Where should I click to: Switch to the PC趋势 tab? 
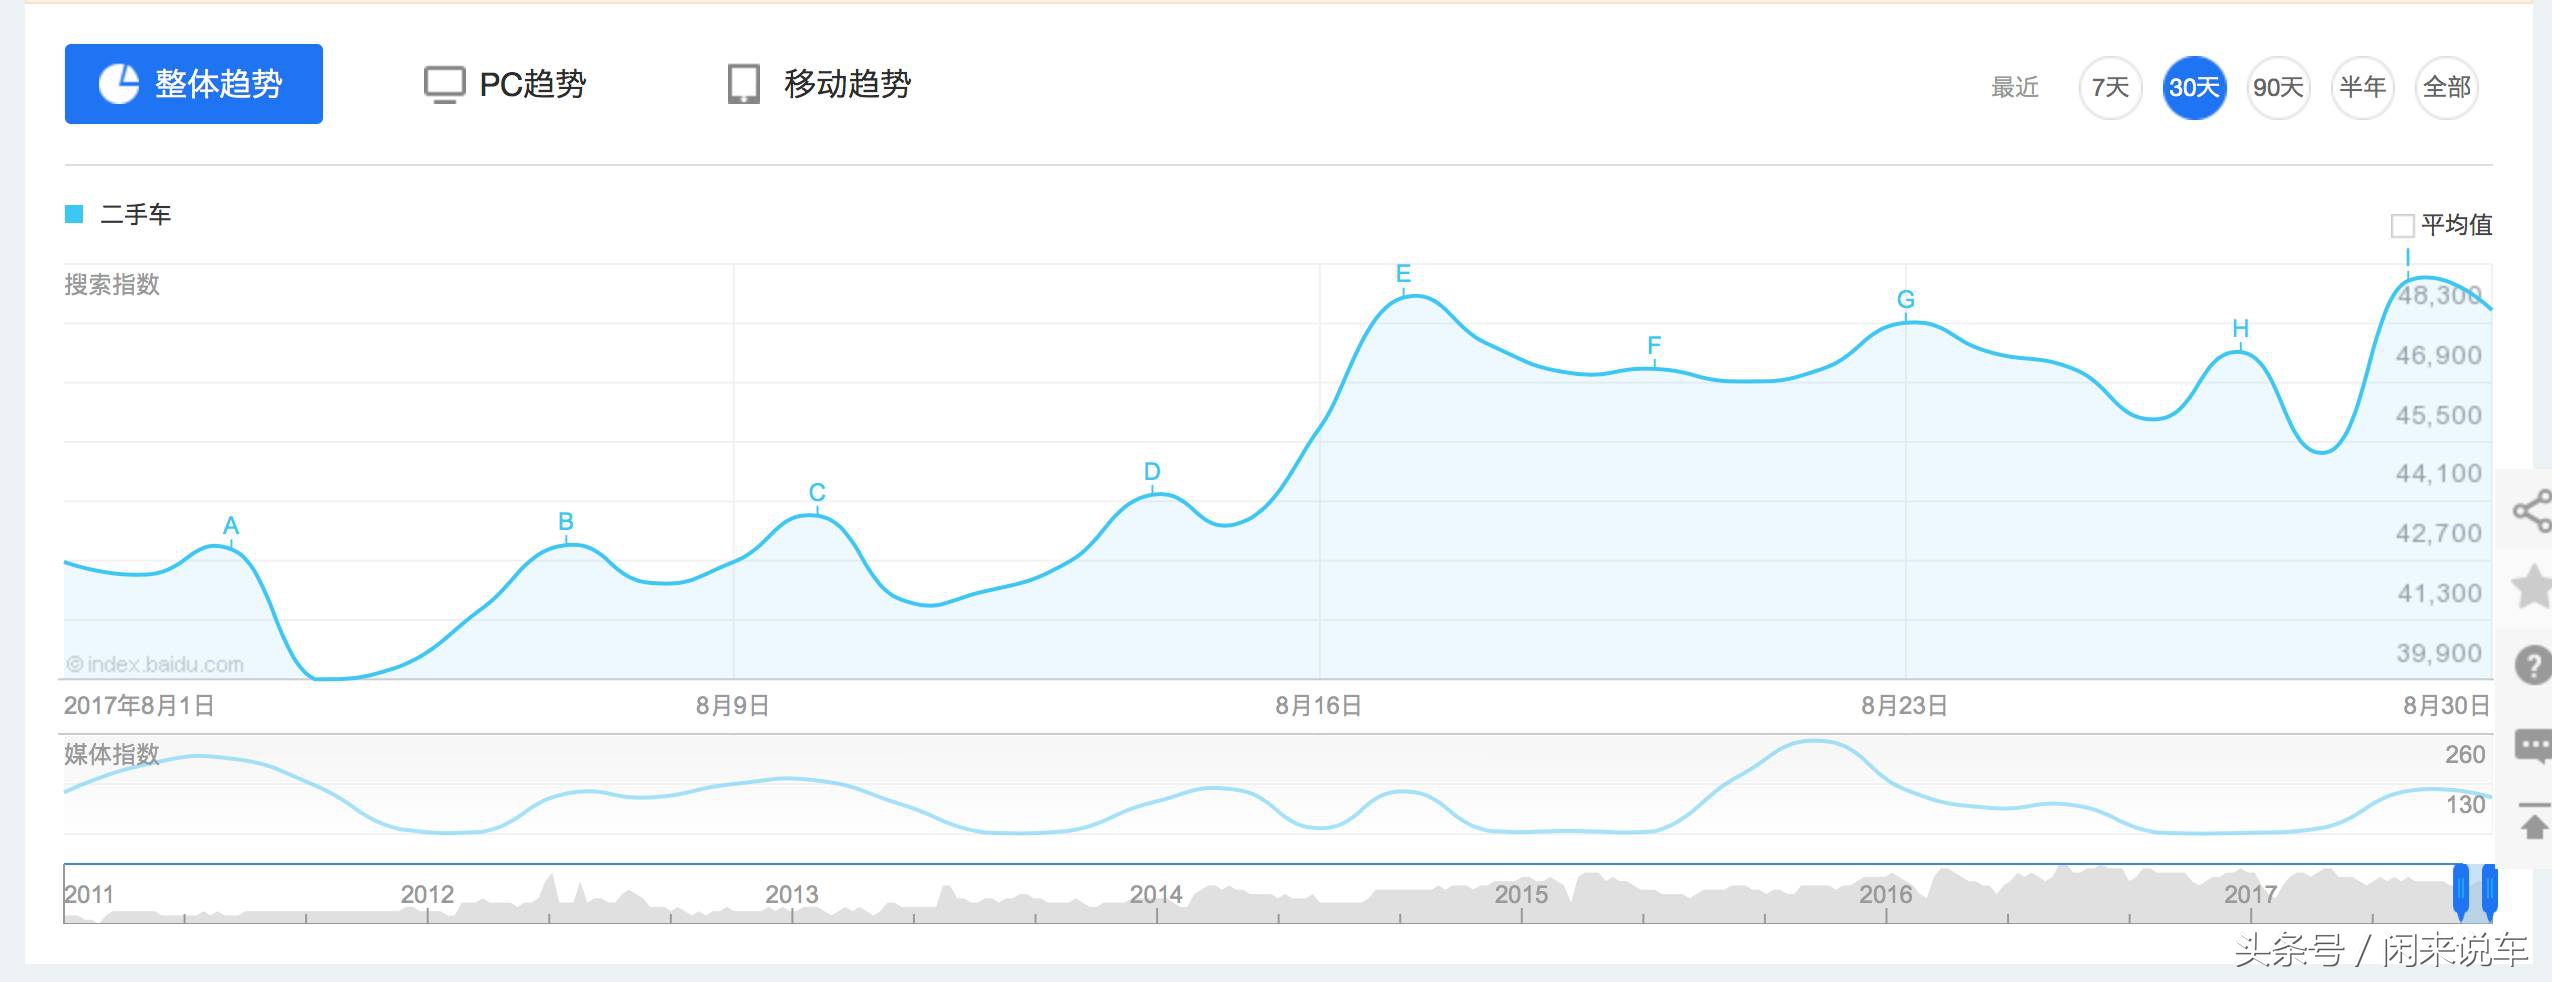click(505, 84)
